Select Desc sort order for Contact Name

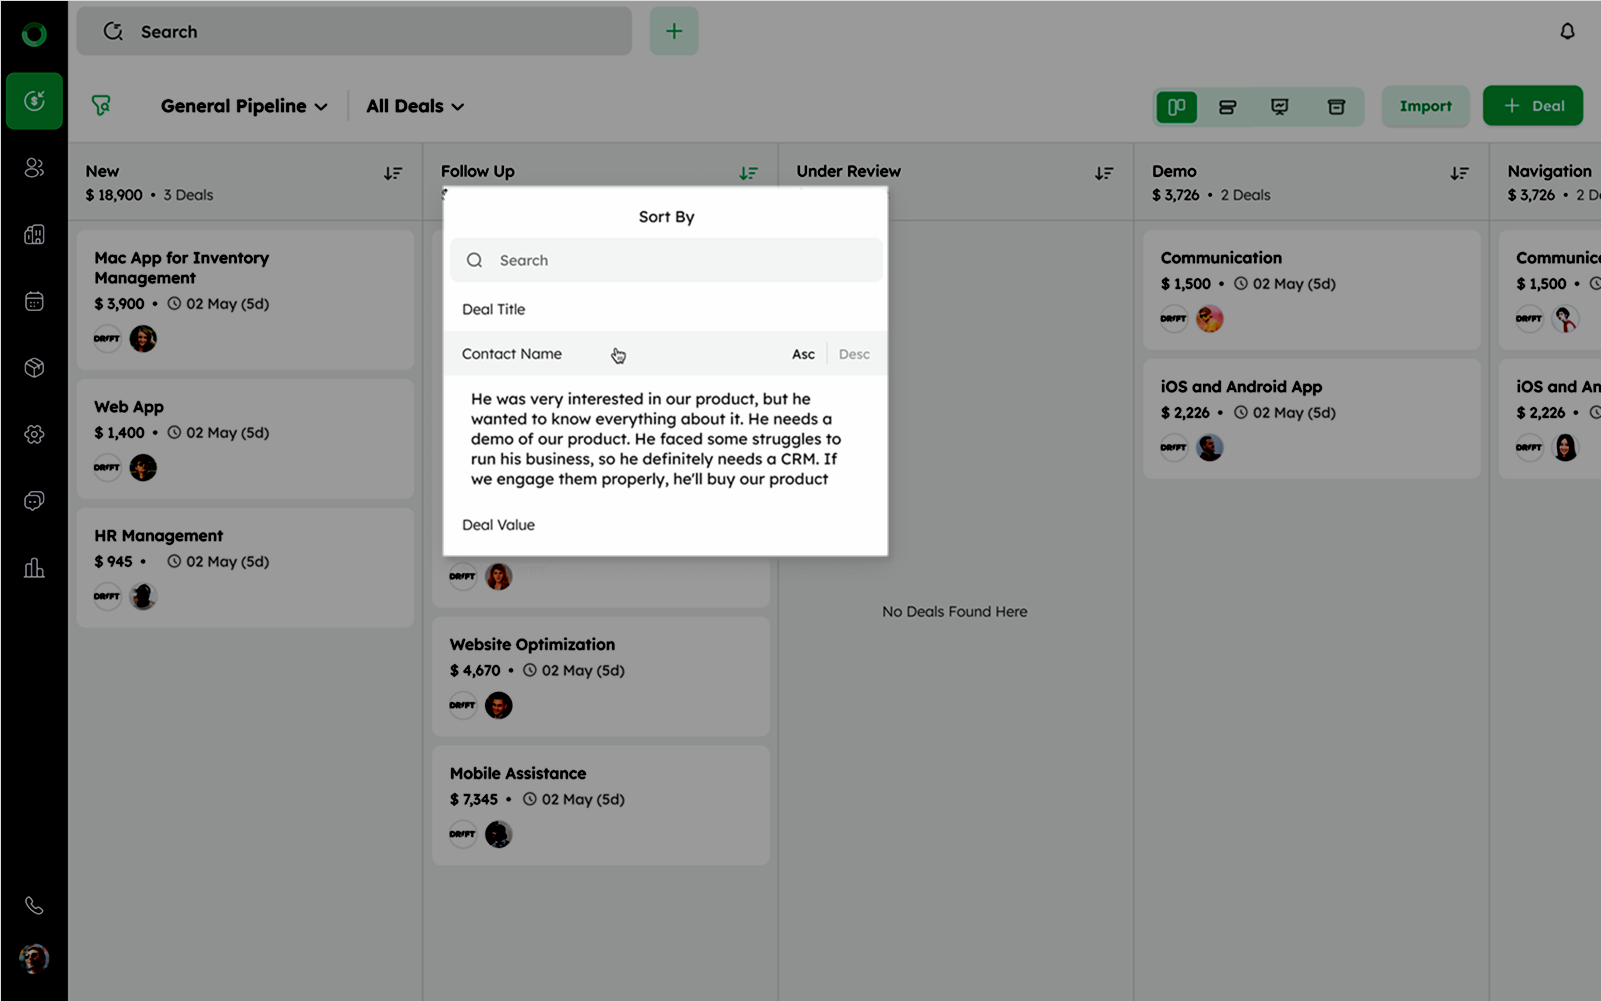pyautogui.click(x=854, y=354)
